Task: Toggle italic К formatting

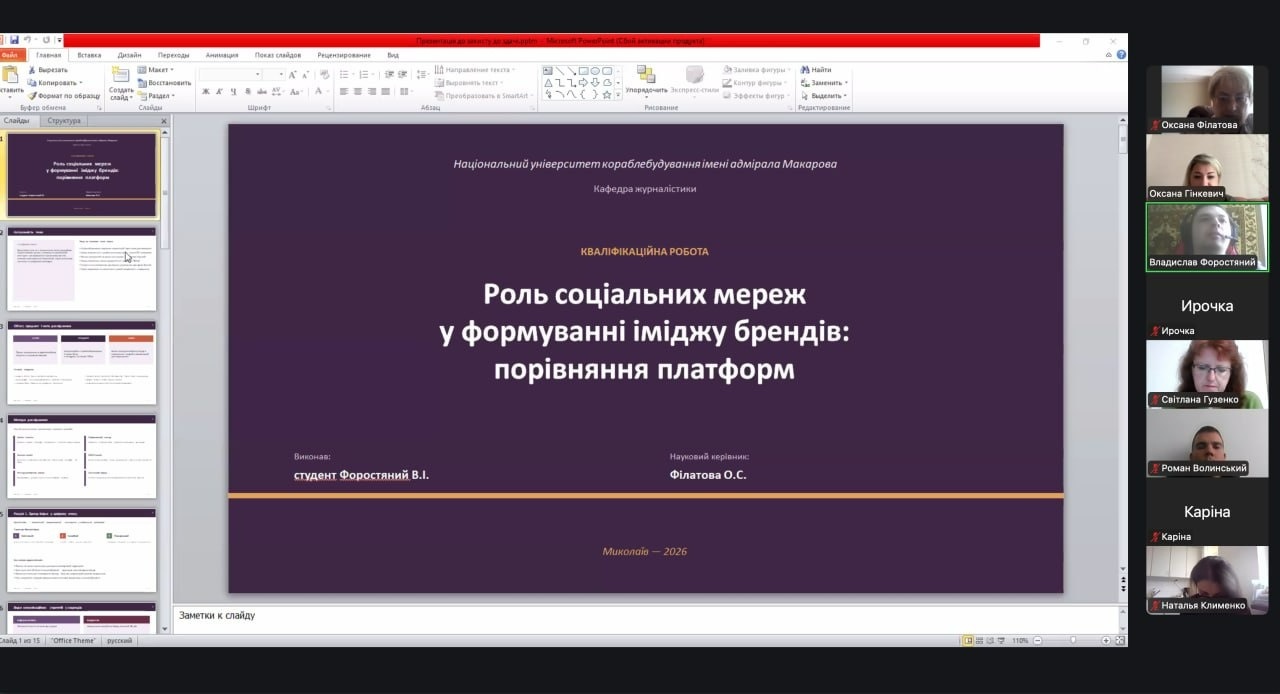Action: pyautogui.click(x=219, y=91)
